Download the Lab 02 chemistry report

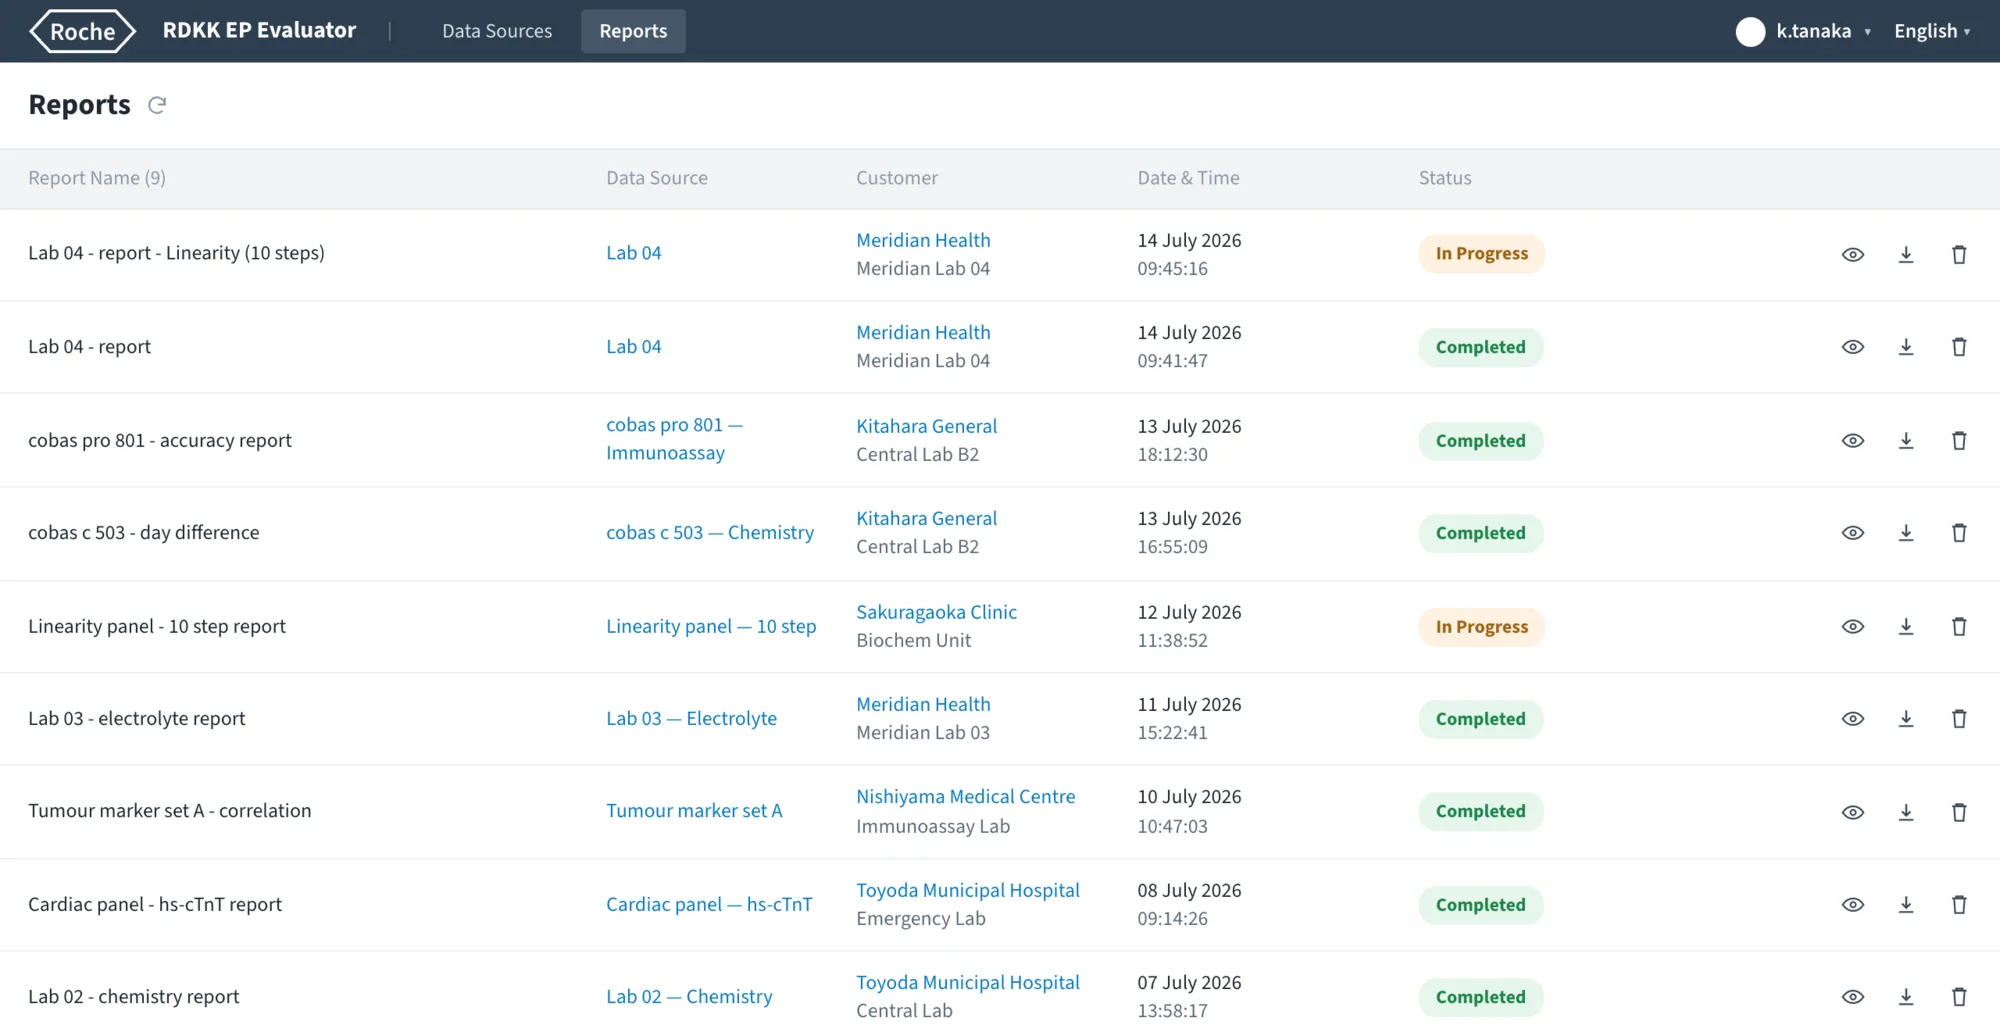(1906, 997)
